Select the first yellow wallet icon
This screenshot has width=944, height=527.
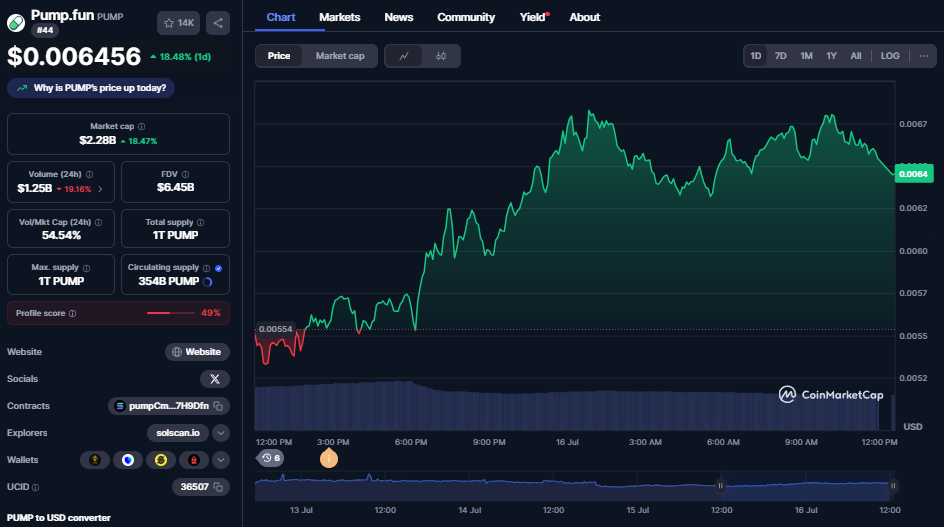click(x=95, y=460)
